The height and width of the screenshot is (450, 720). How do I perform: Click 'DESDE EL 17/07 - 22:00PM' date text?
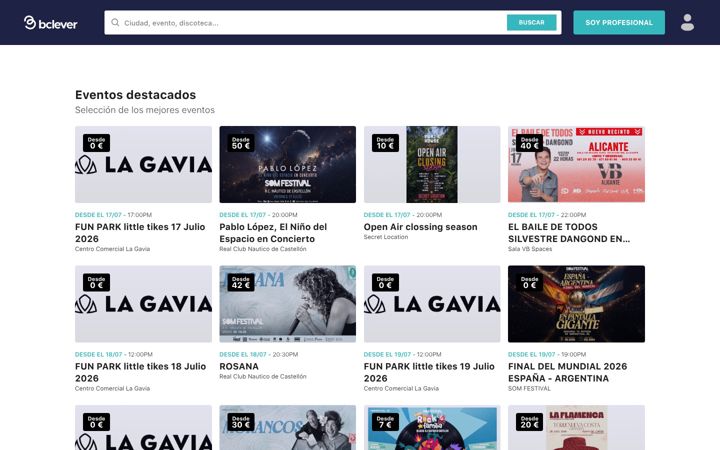(x=547, y=215)
